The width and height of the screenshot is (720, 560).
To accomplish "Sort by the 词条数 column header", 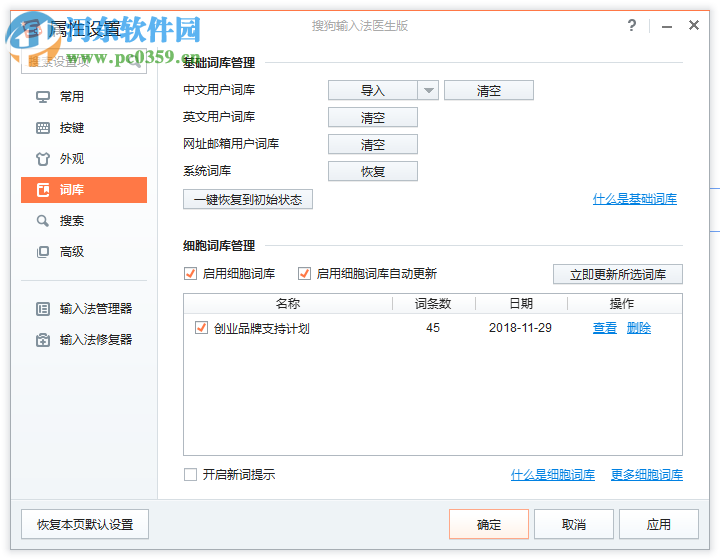I will pos(433,304).
